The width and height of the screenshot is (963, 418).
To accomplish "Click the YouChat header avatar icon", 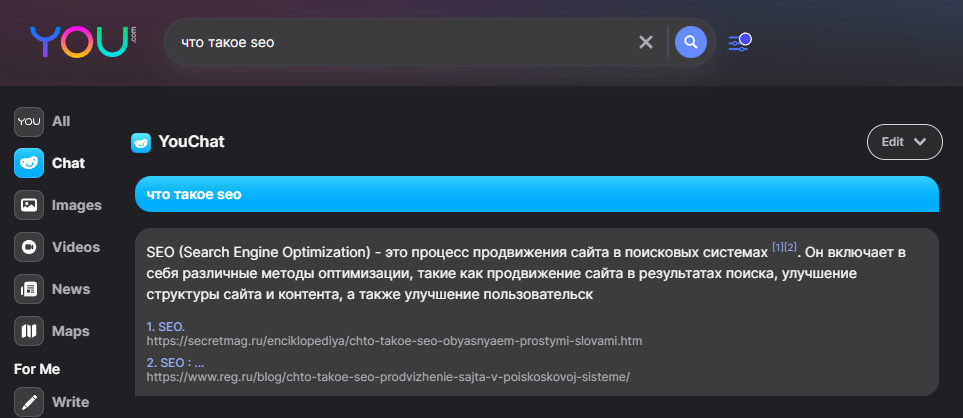I will click(141, 142).
